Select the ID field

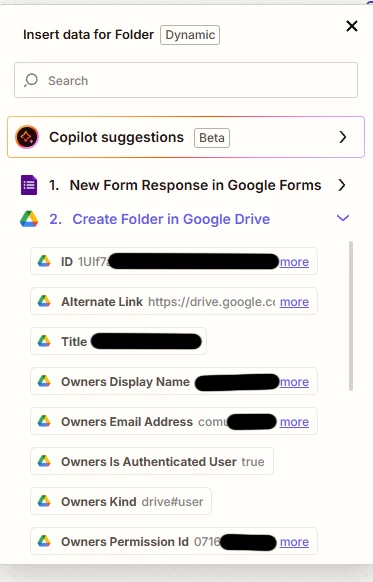tap(174, 261)
